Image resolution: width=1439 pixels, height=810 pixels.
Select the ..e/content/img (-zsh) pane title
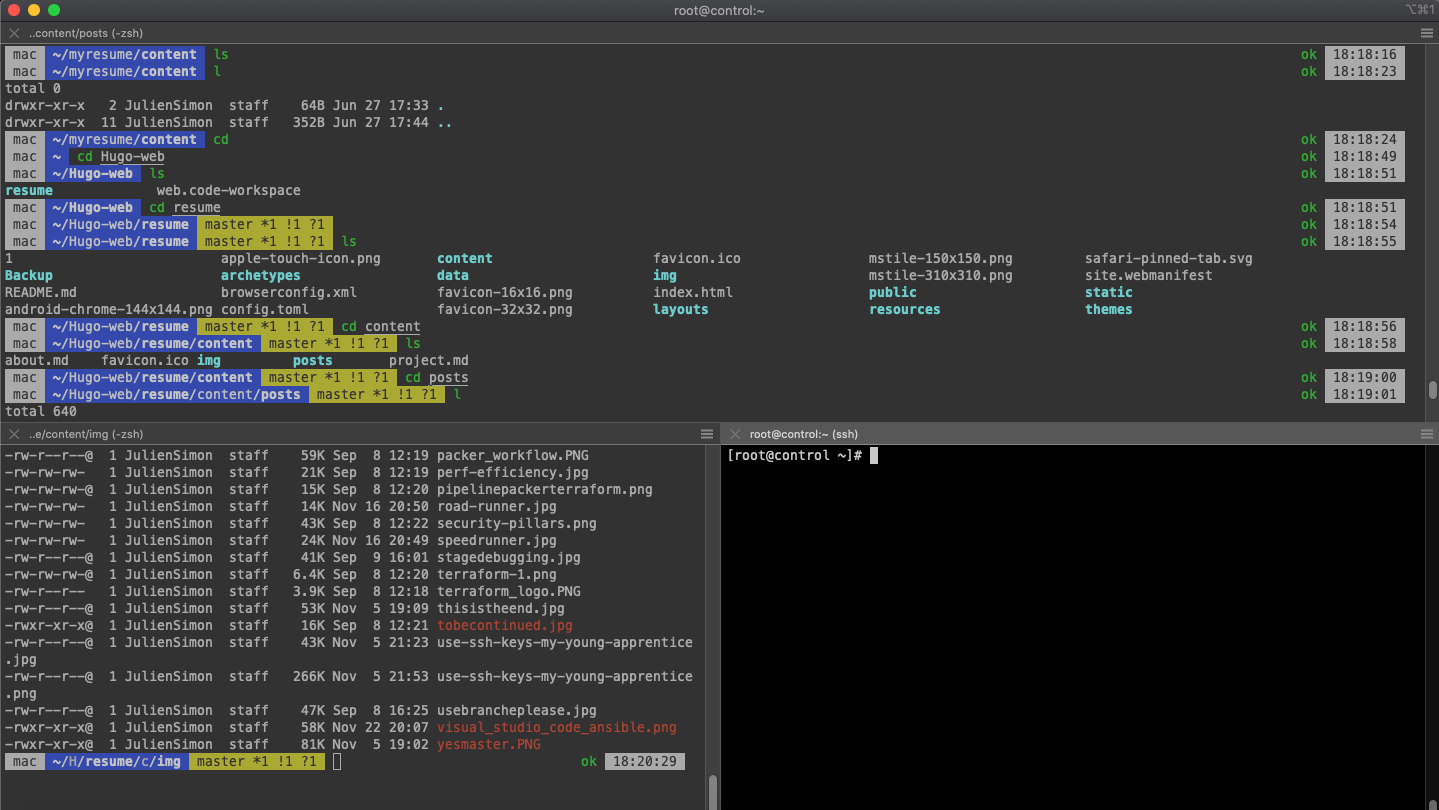(x=86, y=434)
